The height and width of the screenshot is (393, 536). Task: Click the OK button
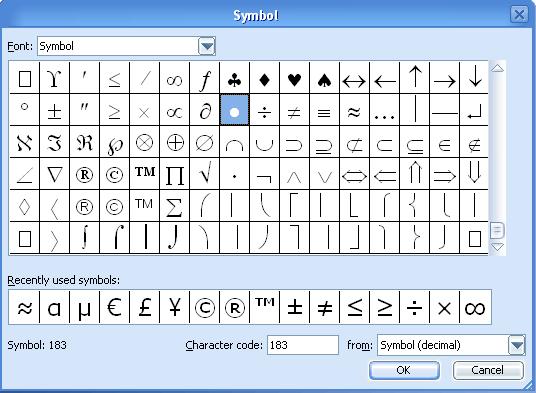[x=404, y=370]
